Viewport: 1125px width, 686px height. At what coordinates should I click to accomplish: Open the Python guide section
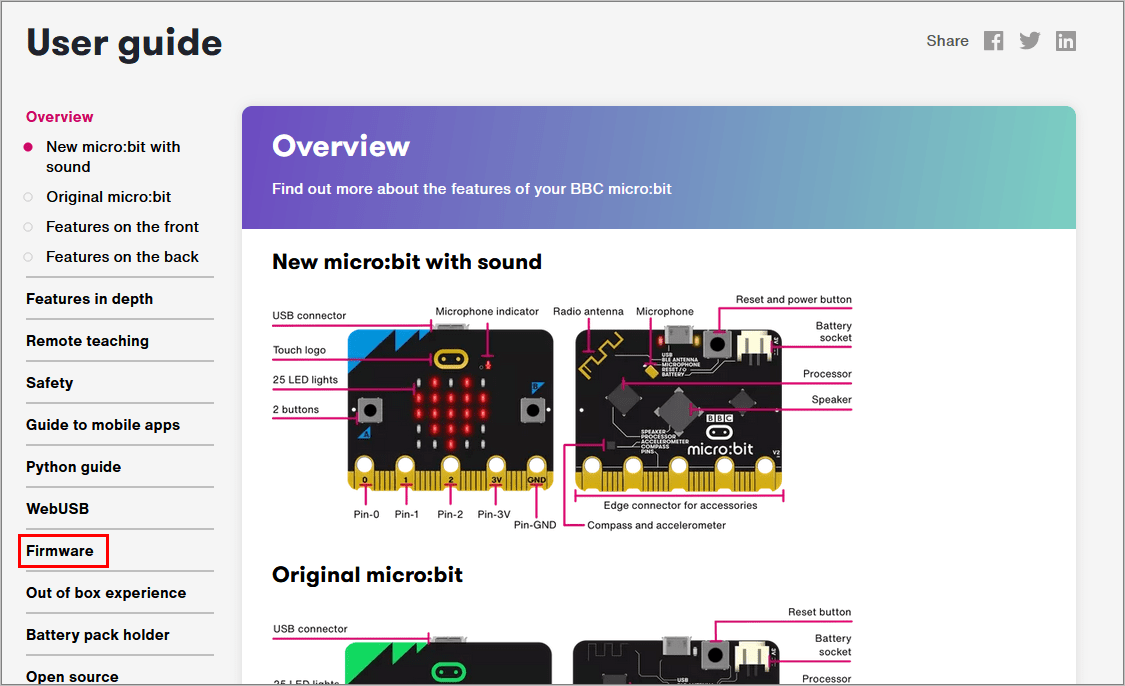pyautogui.click(x=73, y=466)
